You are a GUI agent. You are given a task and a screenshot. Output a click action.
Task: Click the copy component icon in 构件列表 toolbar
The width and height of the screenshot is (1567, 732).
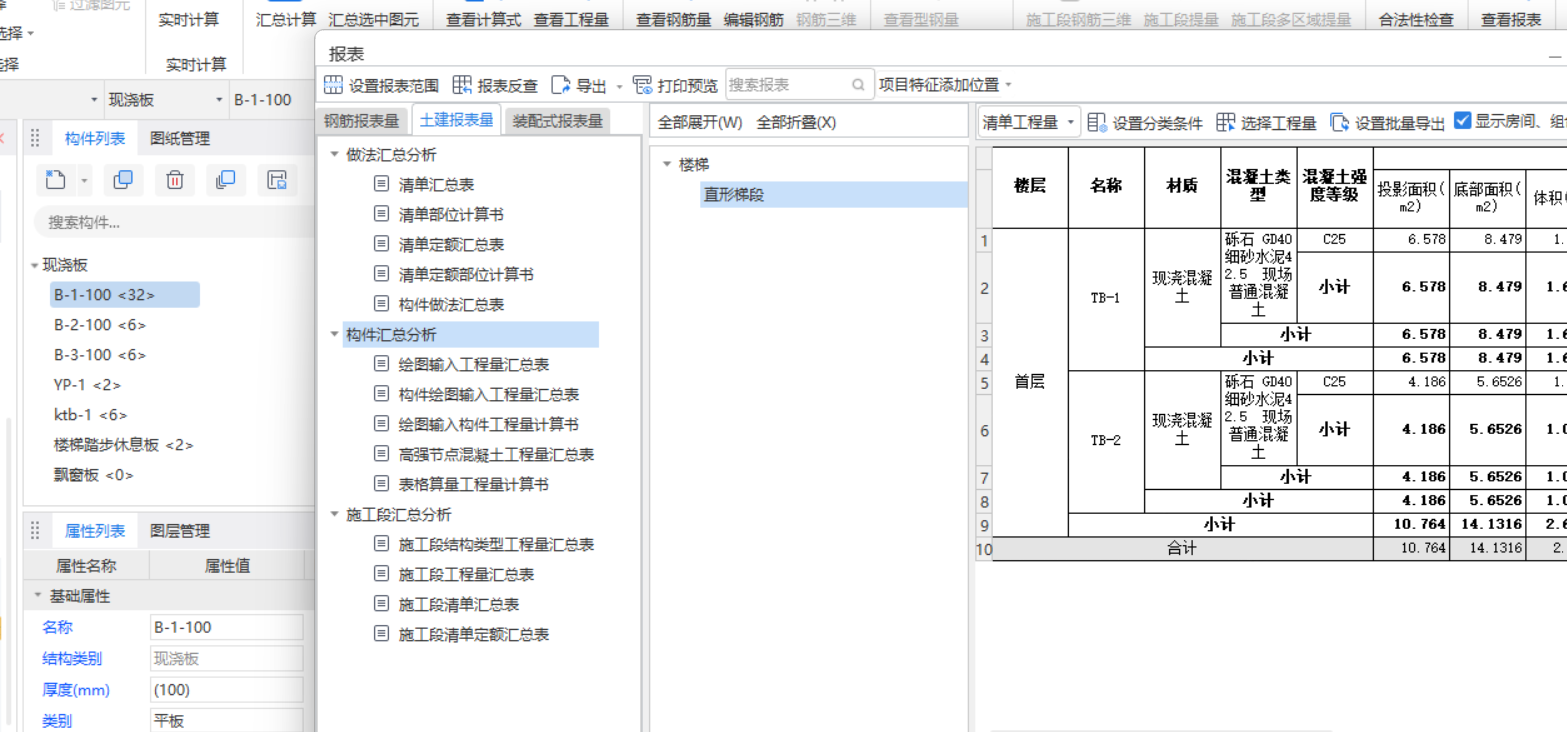click(123, 180)
